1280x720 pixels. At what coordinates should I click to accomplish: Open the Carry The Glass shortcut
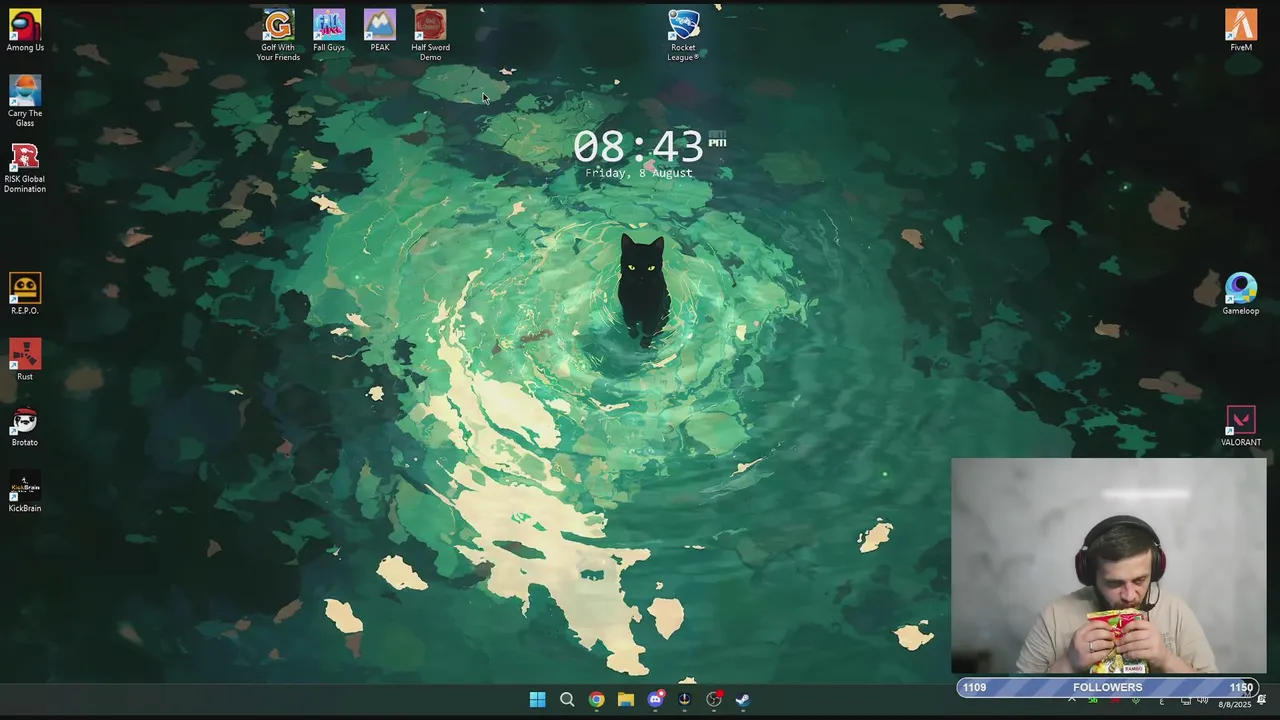[25, 101]
